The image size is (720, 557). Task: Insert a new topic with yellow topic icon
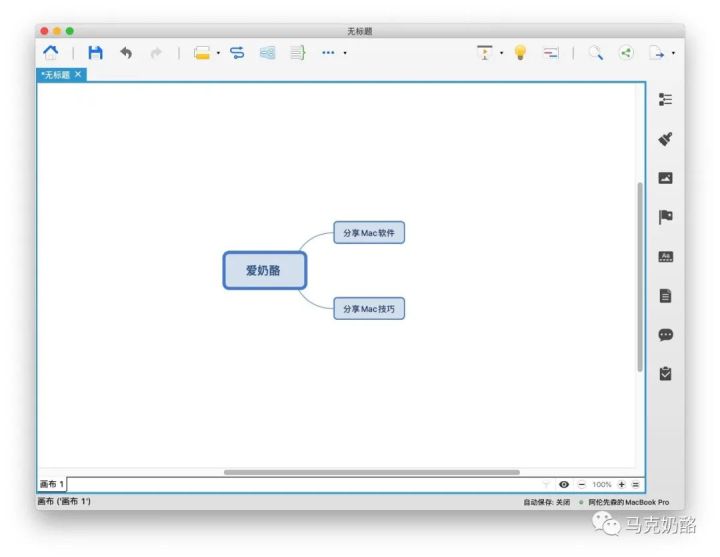coord(202,53)
